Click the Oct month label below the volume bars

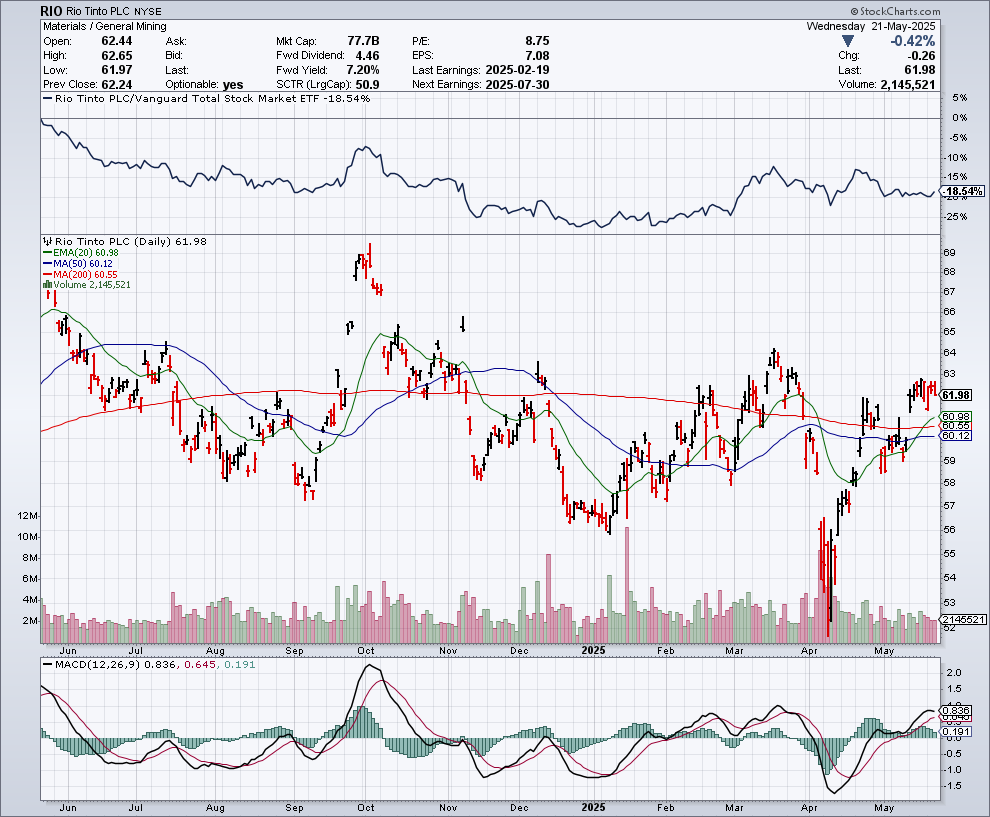pyautogui.click(x=366, y=650)
